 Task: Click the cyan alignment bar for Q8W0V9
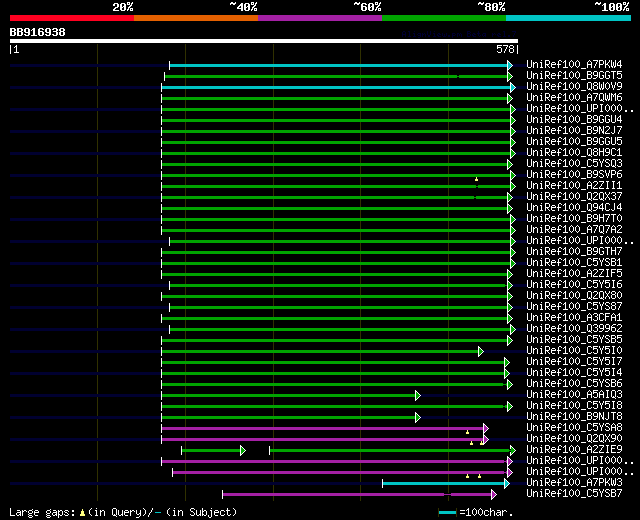click(336, 87)
